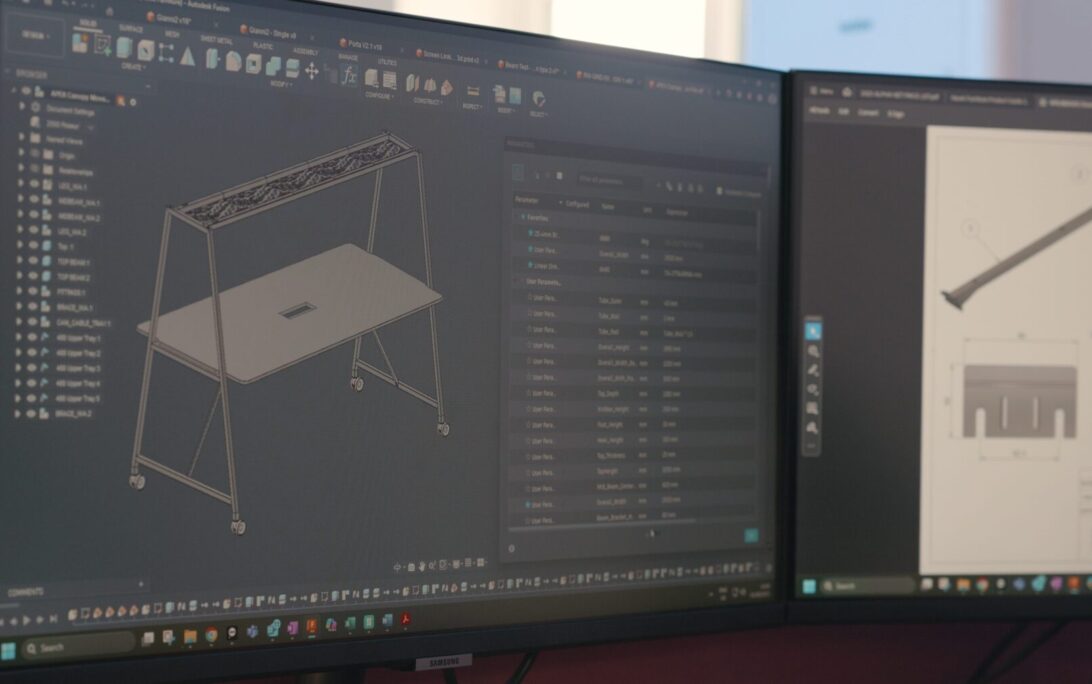
Task: Toggle visibility of TOP BEAM:1
Action: pos(33,261)
